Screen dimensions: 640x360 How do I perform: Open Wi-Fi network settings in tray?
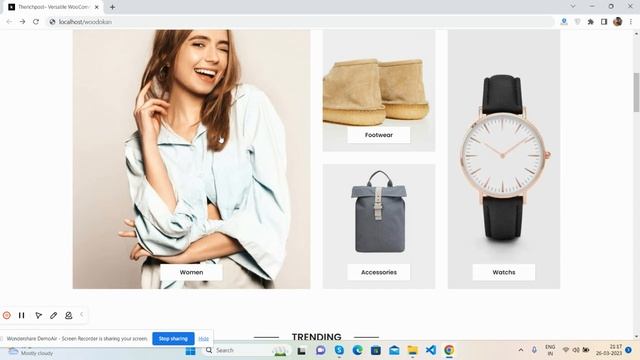click(x=566, y=350)
